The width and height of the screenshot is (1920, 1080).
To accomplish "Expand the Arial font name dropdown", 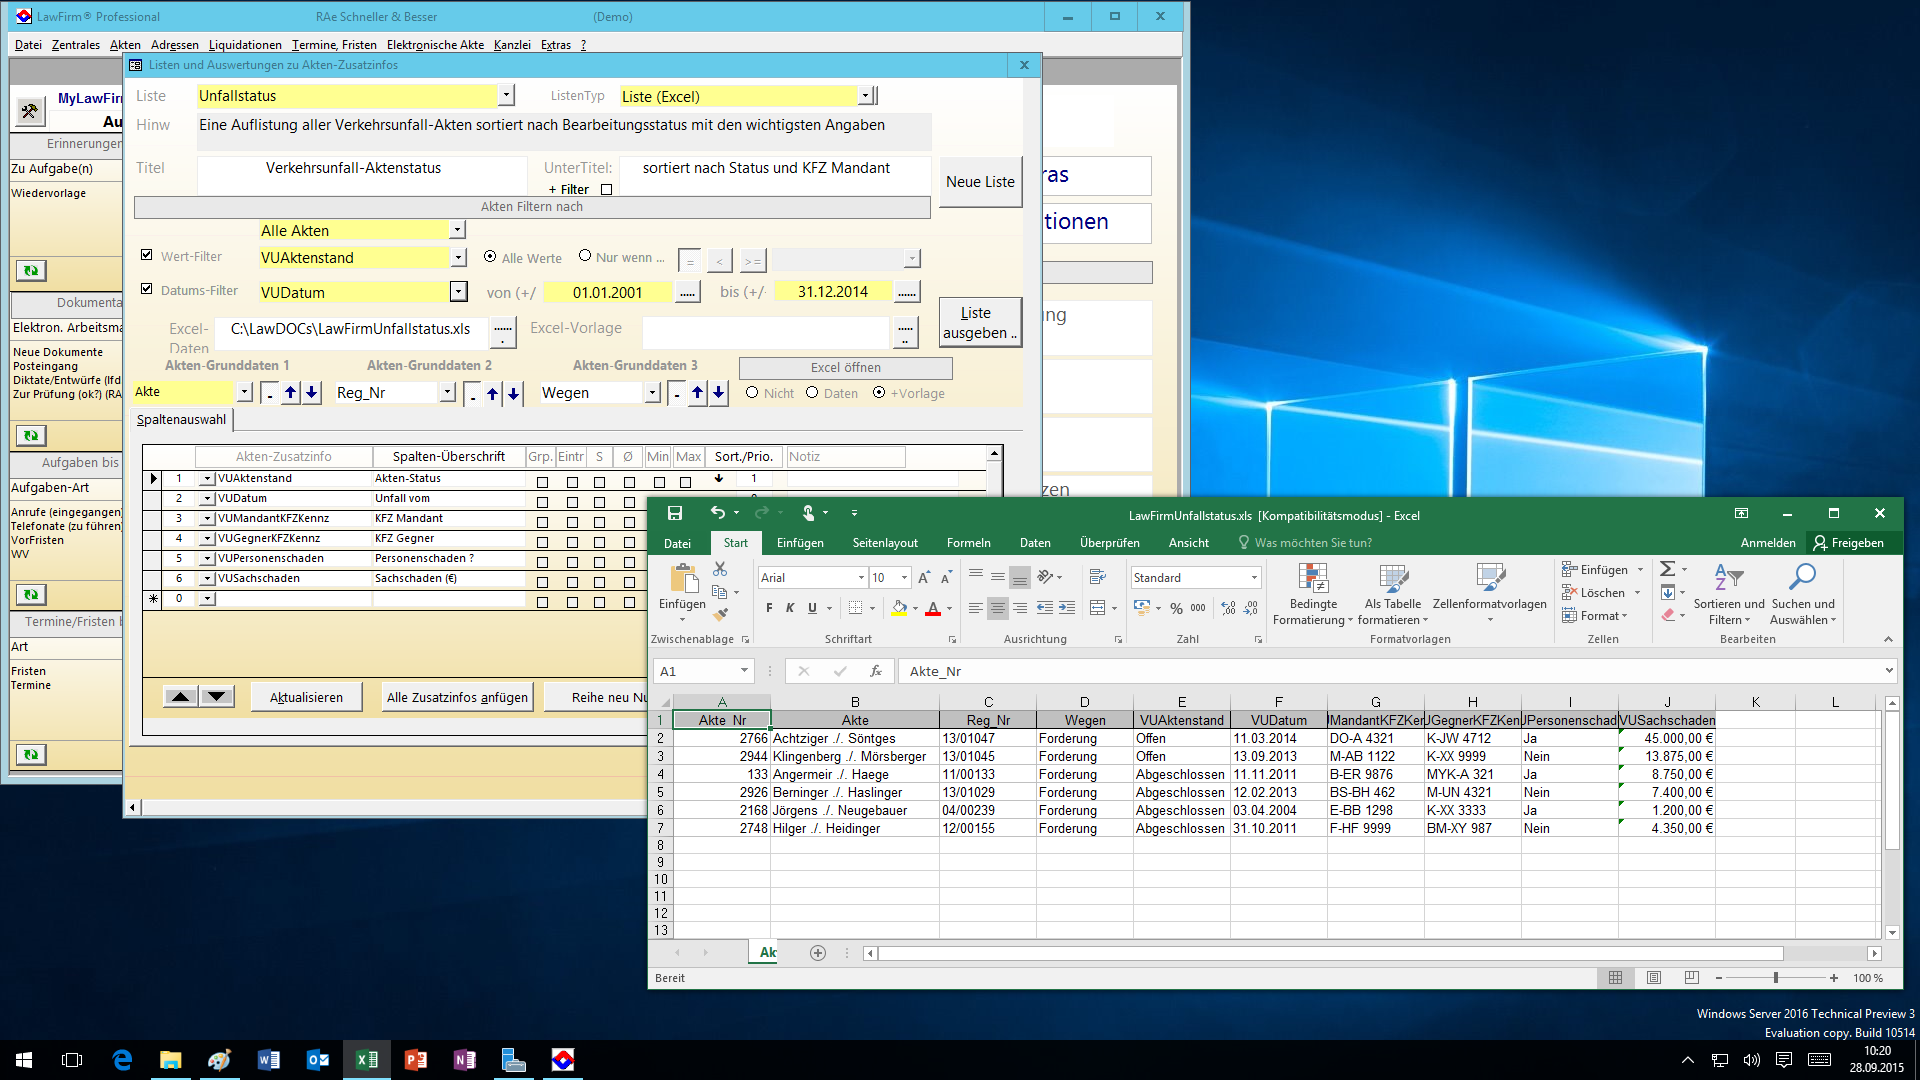I will click(861, 578).
